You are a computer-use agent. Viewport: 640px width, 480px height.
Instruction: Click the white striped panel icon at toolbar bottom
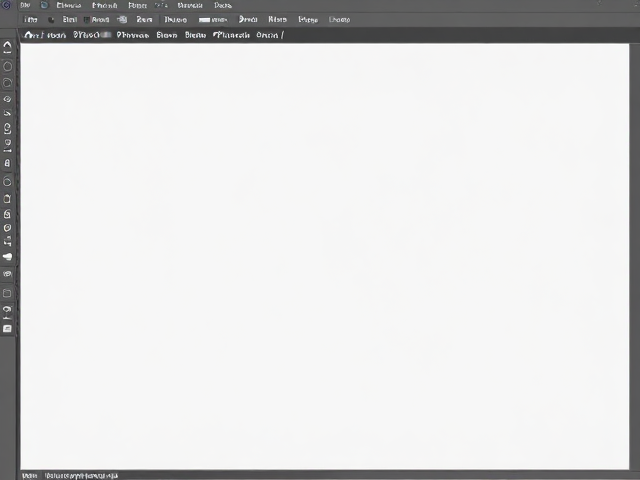[x=7, y=329]
